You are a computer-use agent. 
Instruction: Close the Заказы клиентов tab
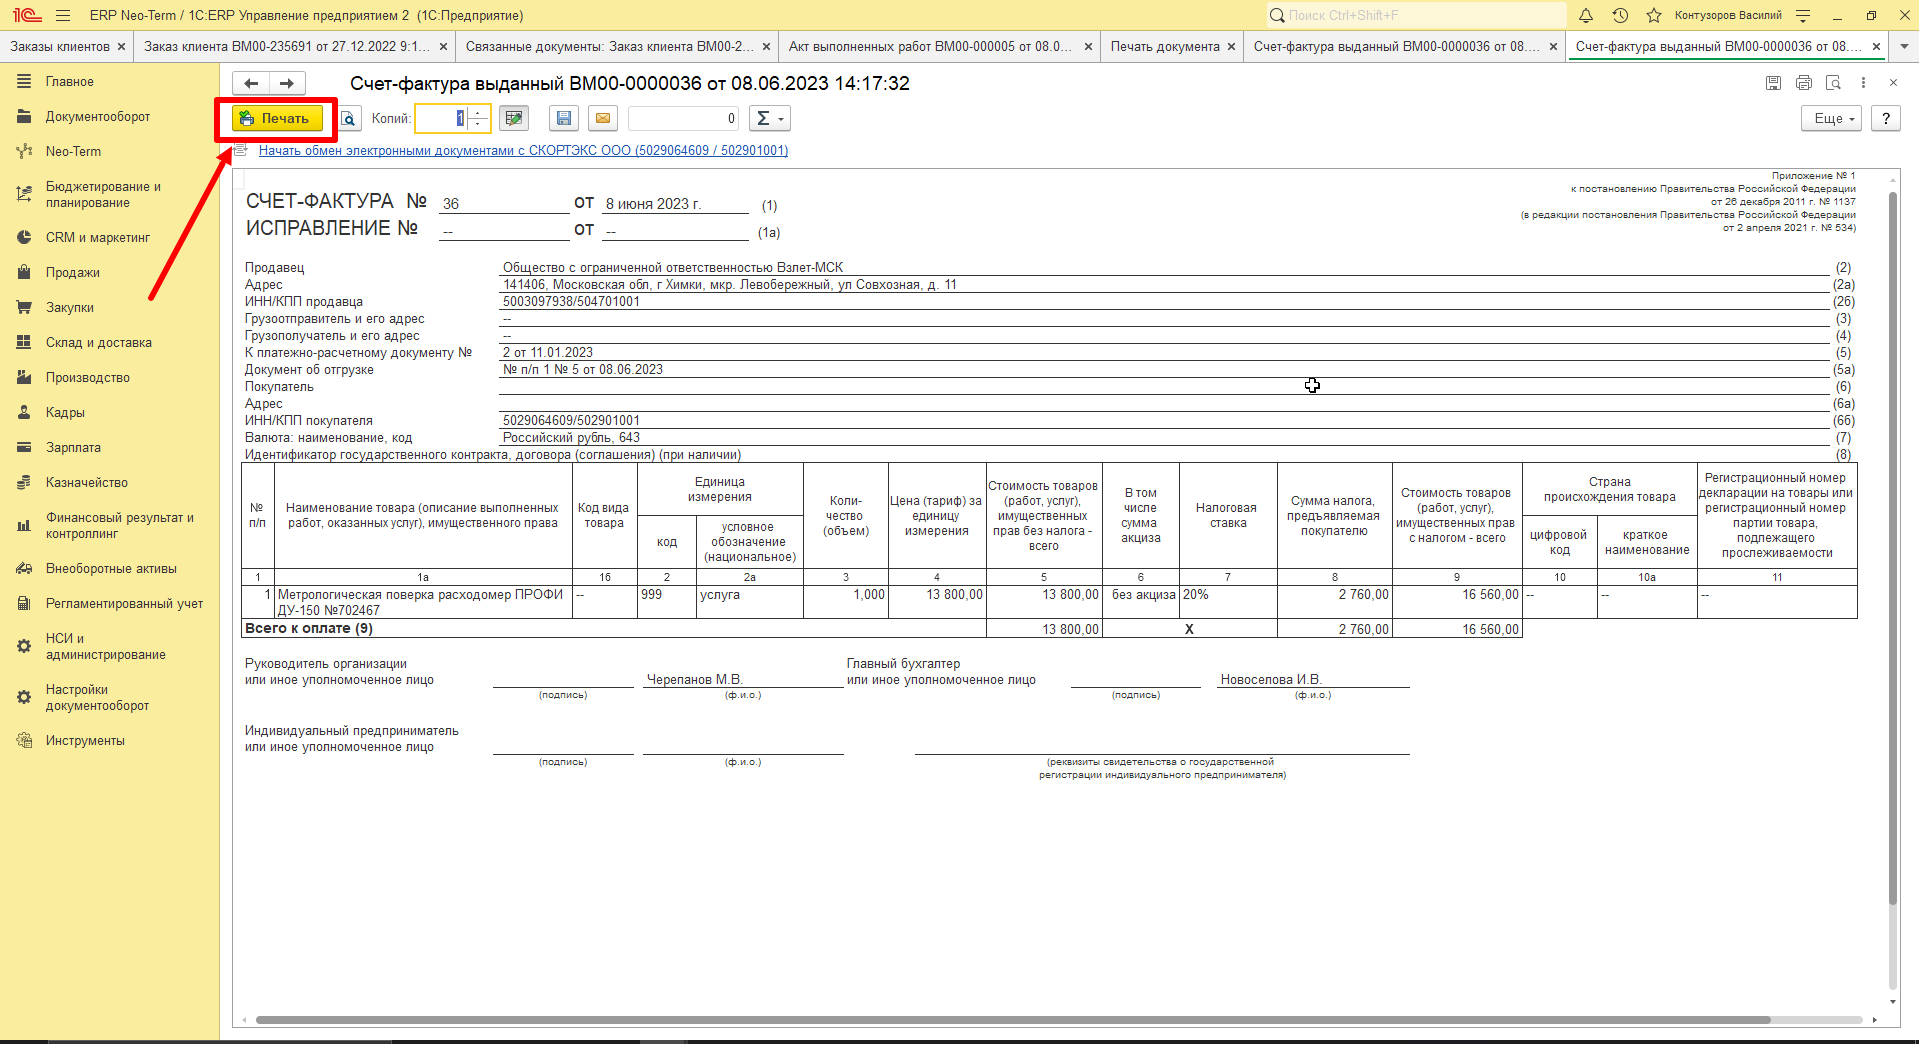[x=121, y=46]
